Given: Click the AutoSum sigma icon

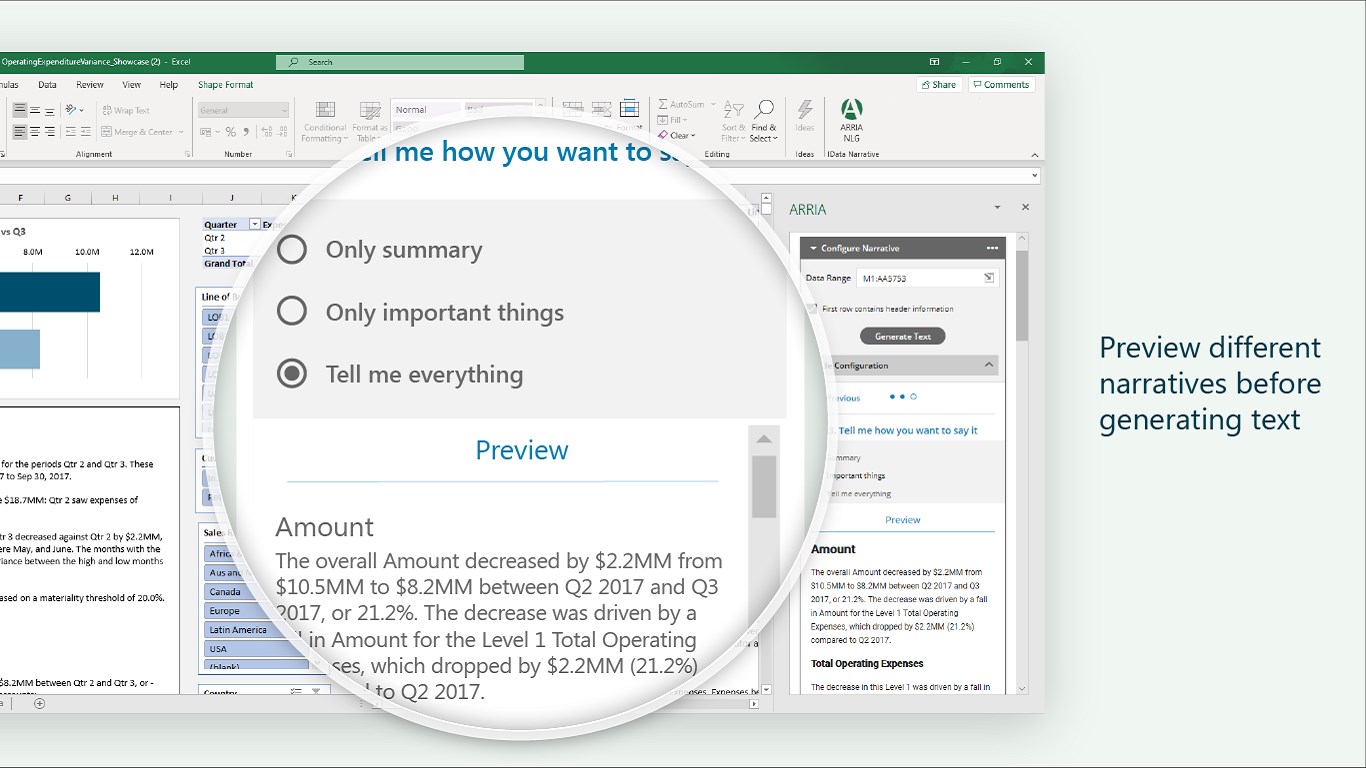Looking at the screenshot, I should click(663, 104).
